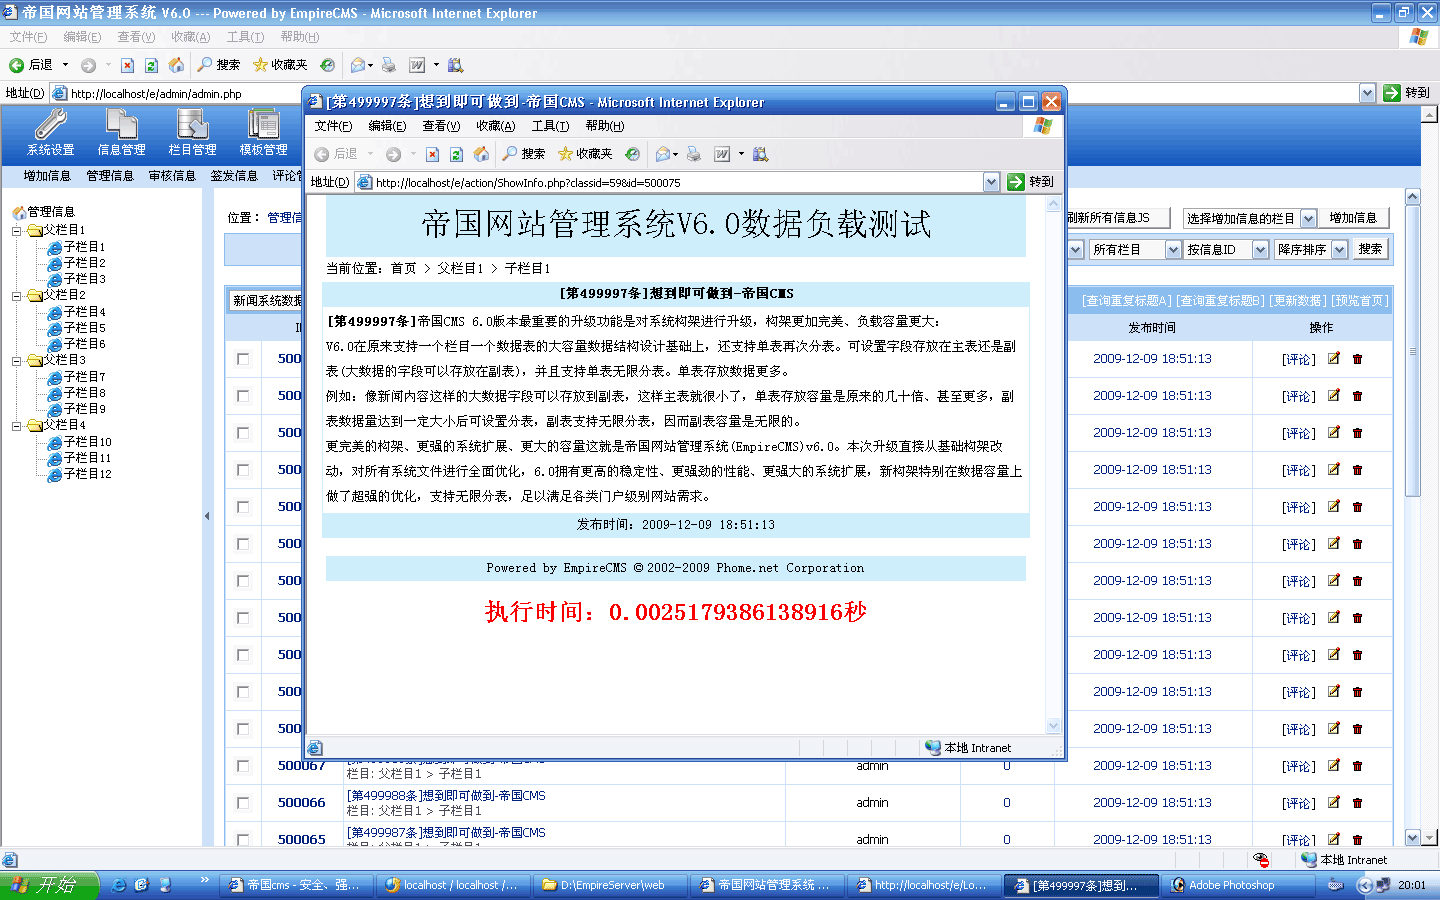
Task: Click the main page vertical scrollbar thumb
Action: coord(1412,350)
